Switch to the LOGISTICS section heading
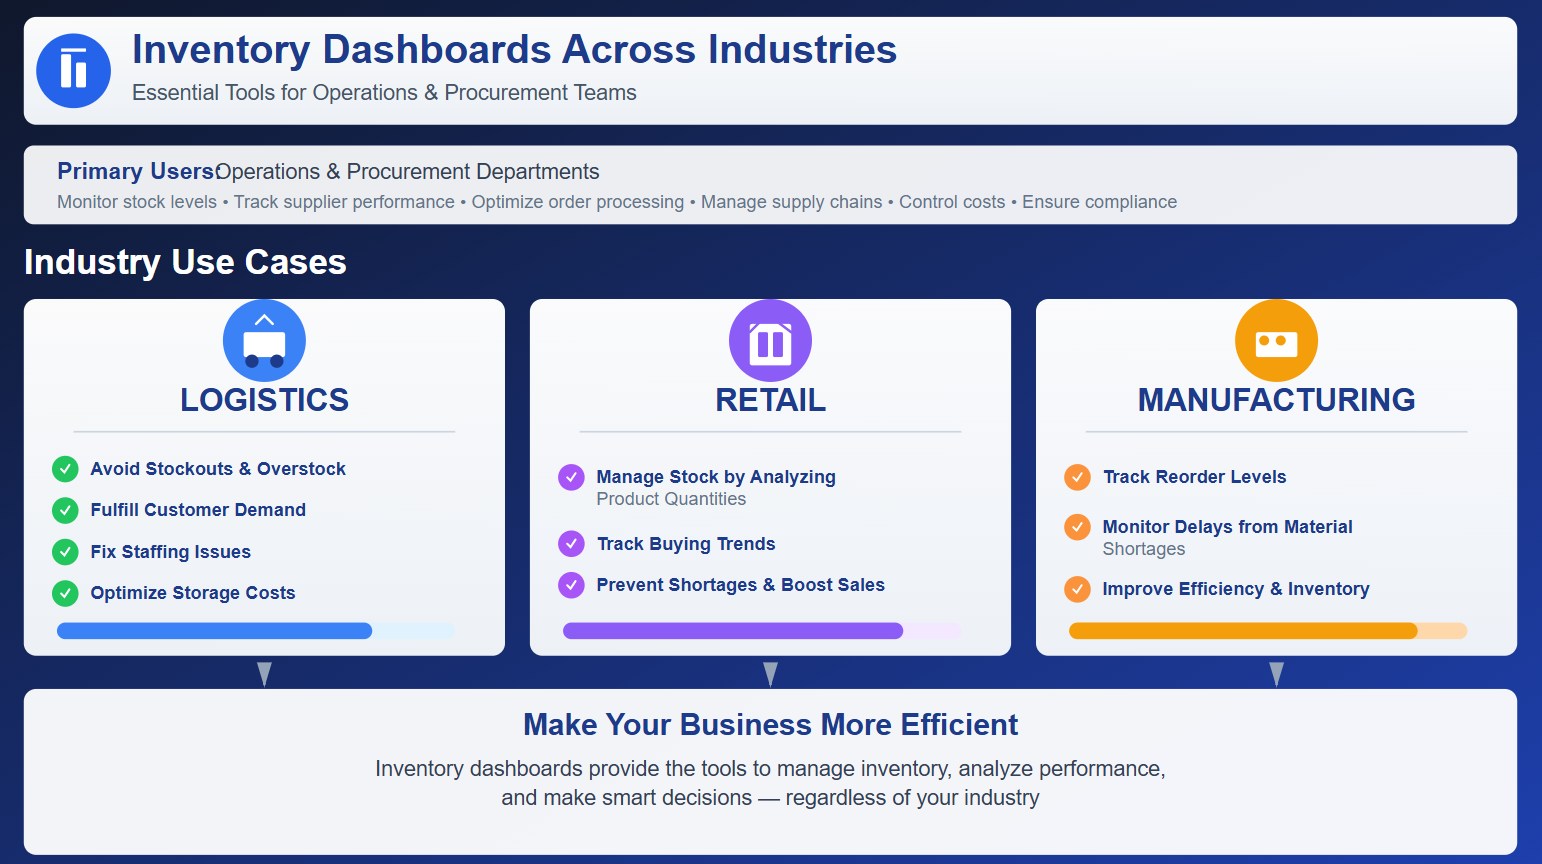Viewport: 1542px width, 864px height. pyautogui.click(x=263, y=399)
